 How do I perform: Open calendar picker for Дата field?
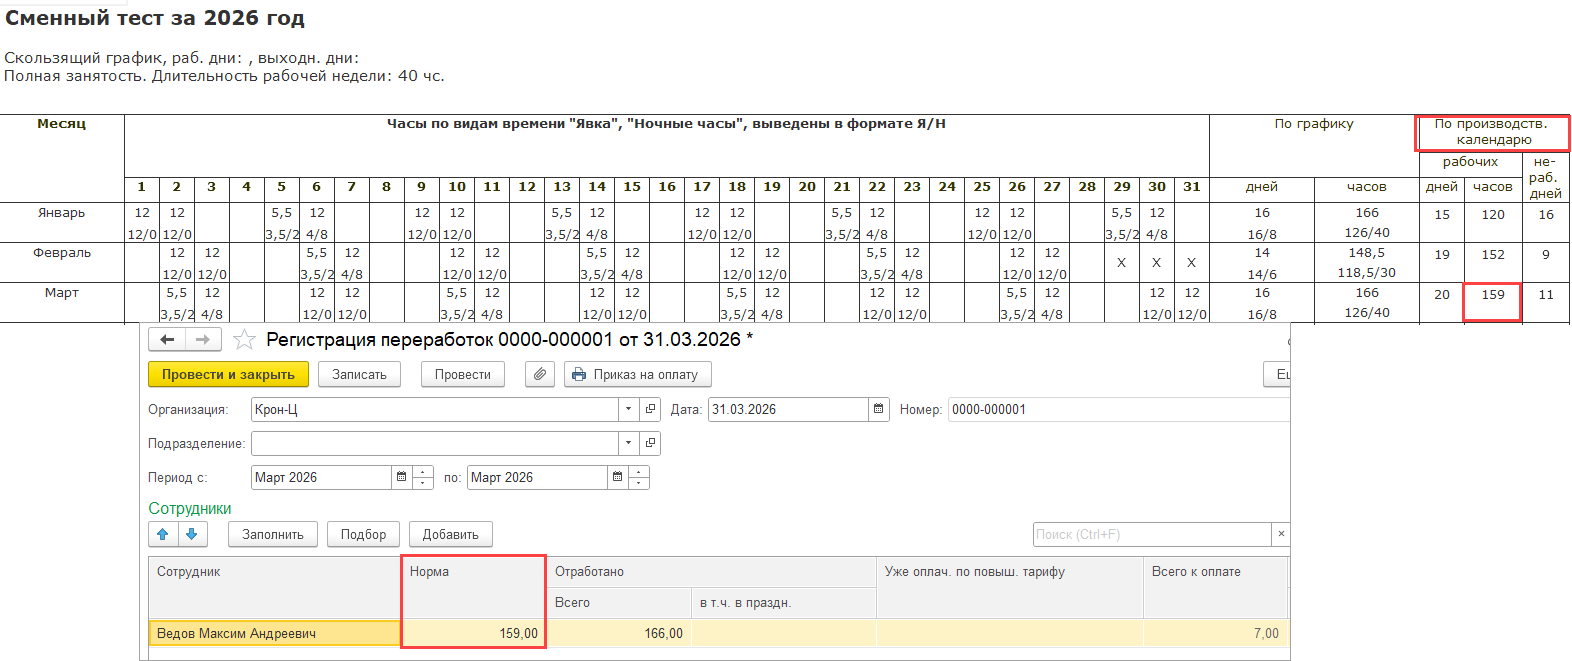(878, 409)
